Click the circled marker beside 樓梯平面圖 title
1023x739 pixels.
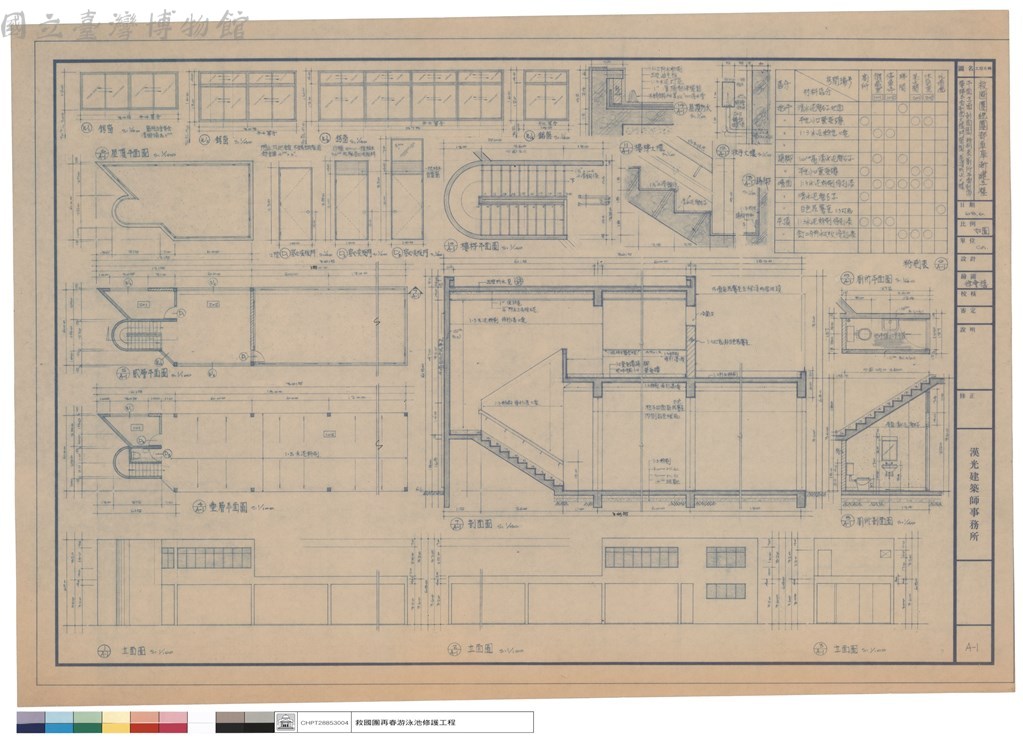[450, 247]
